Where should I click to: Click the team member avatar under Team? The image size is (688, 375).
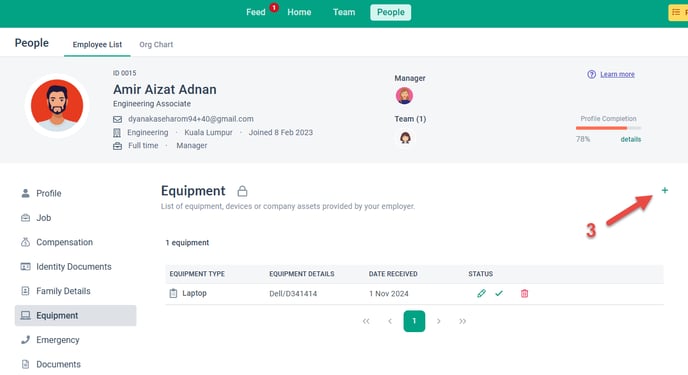pyautogui.click(x=405, y=138)
